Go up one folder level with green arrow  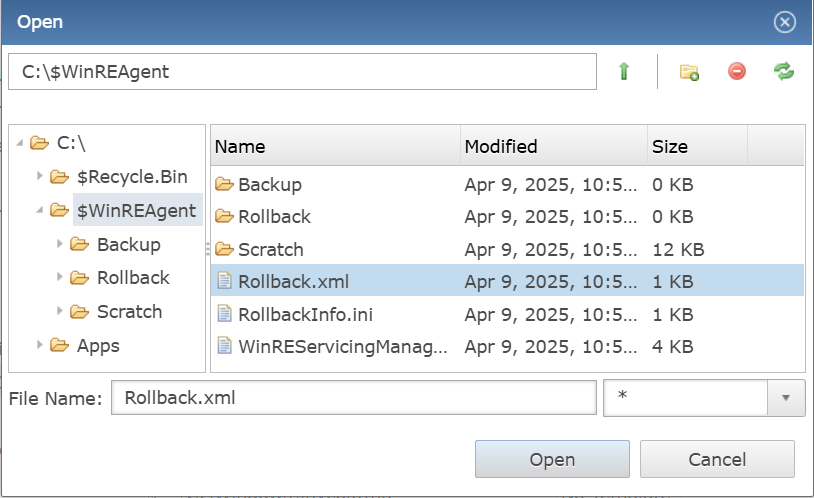(624, 71)
